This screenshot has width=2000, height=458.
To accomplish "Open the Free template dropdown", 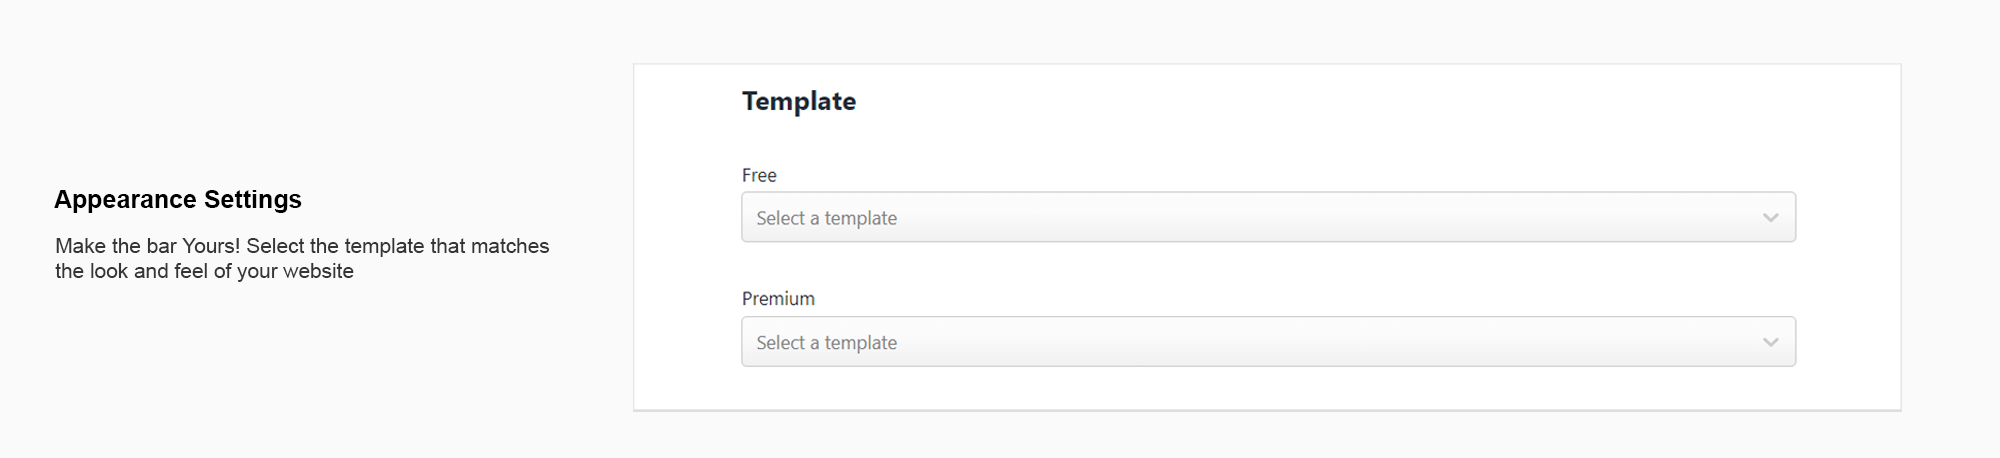I will tap(1267, 217).
